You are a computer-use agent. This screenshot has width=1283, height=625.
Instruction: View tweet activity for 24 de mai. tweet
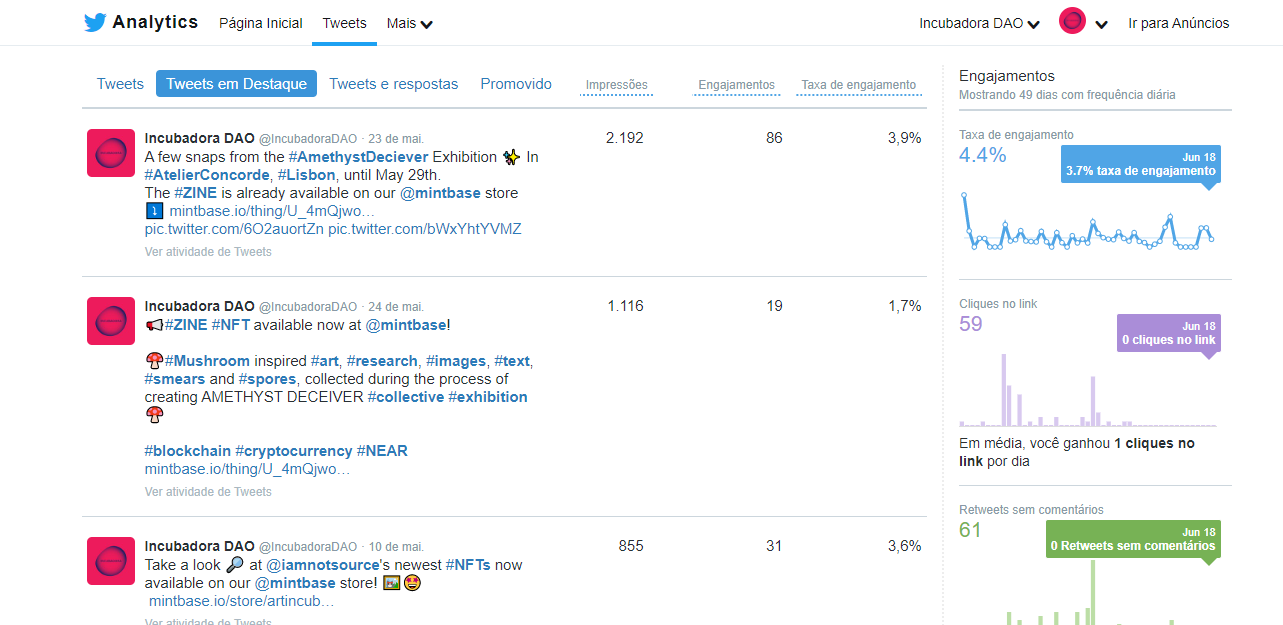208,492
